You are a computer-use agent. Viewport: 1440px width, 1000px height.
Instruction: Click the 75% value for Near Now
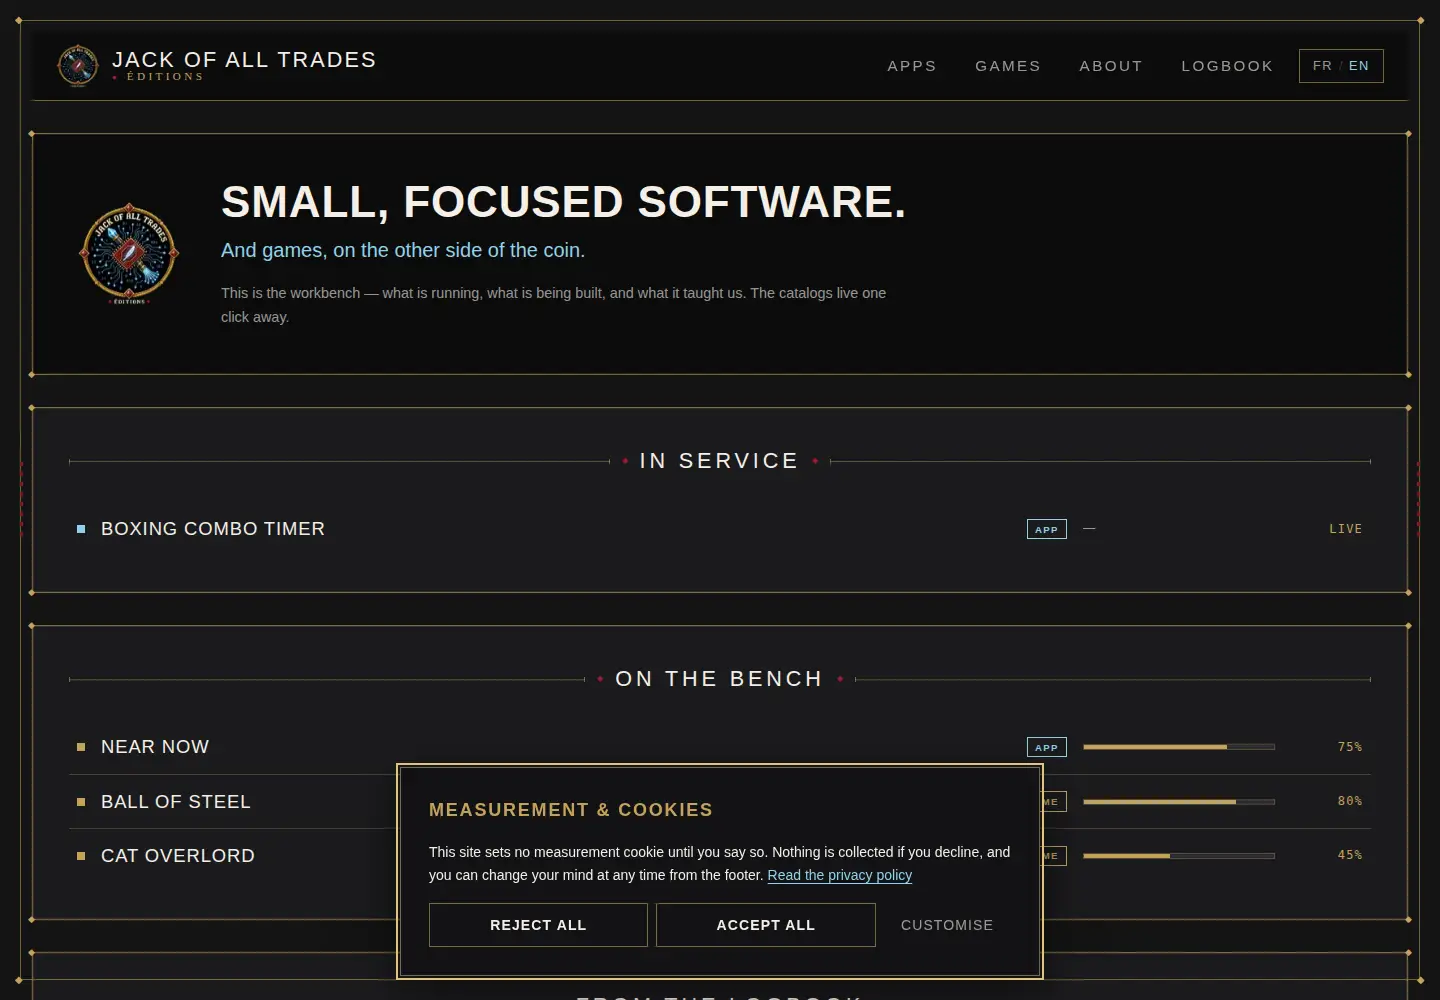1350,747
